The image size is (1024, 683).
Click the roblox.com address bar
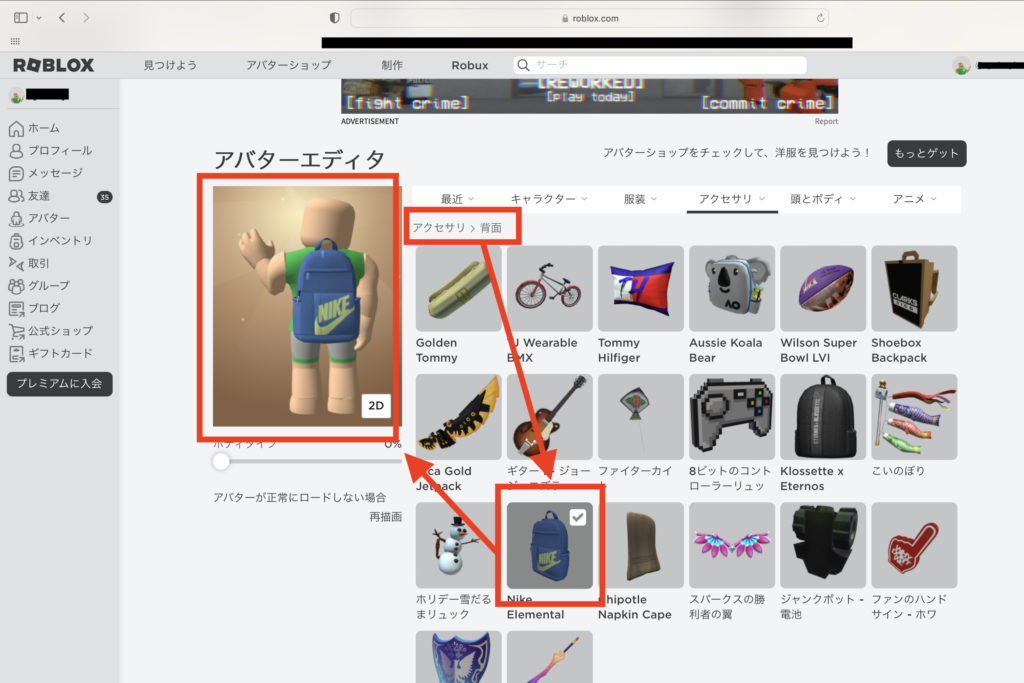(590, 18)
